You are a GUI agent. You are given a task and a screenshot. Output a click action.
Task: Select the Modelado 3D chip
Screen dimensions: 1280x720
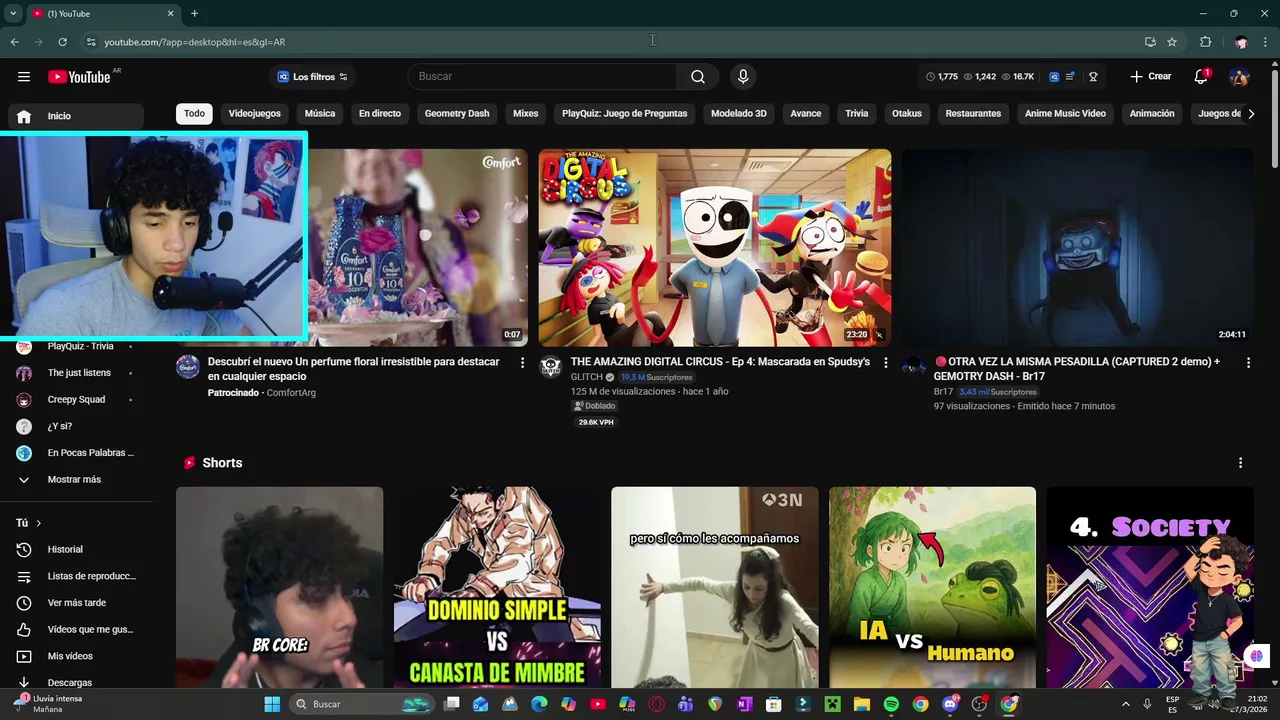click(x=739, y=113)
